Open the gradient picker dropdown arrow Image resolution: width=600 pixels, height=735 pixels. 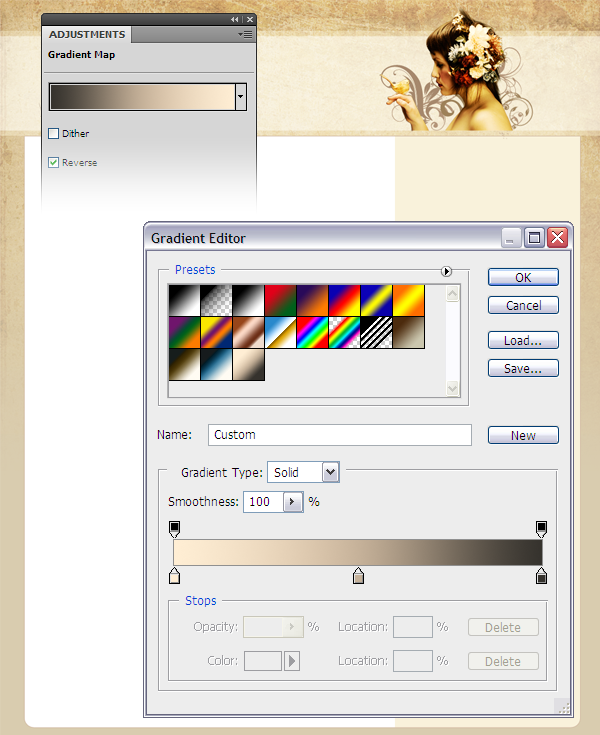click(x=241, y=97)
